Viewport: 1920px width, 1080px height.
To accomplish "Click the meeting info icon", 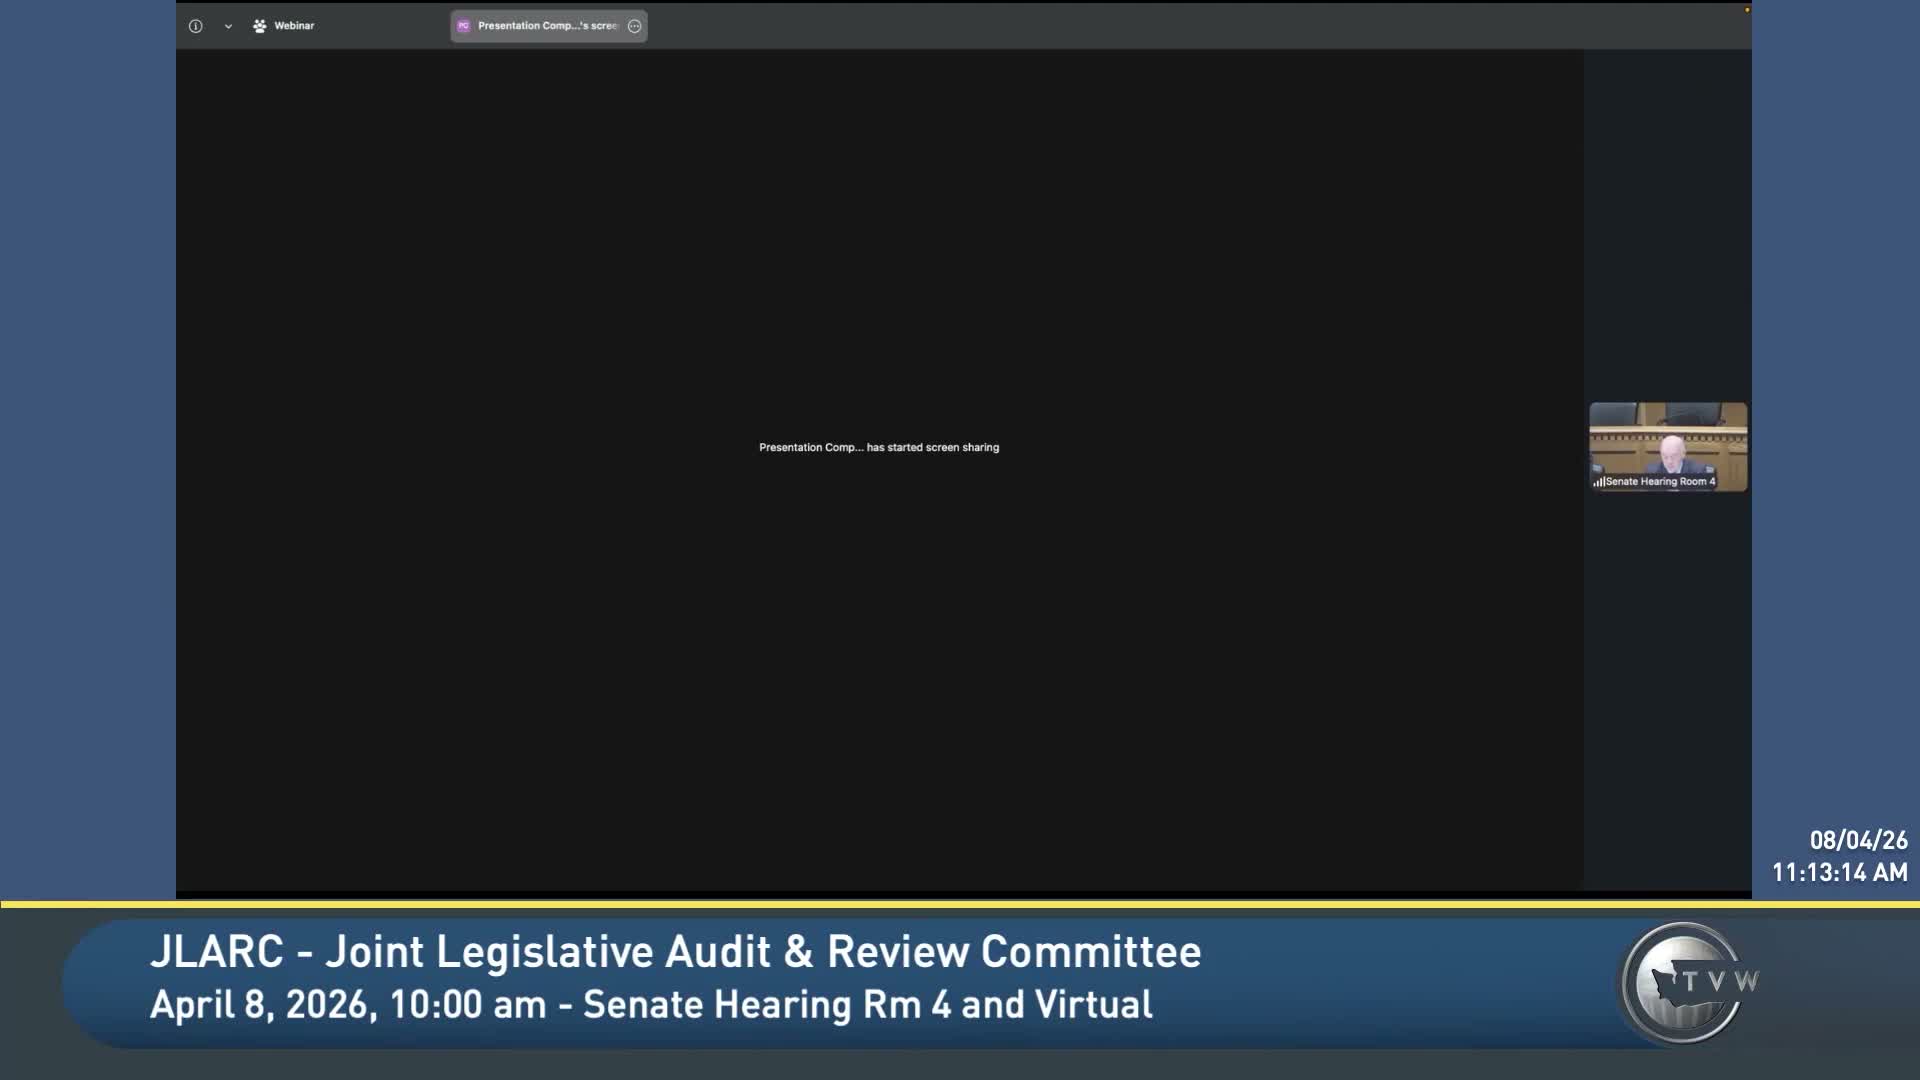I will (196, 26).
